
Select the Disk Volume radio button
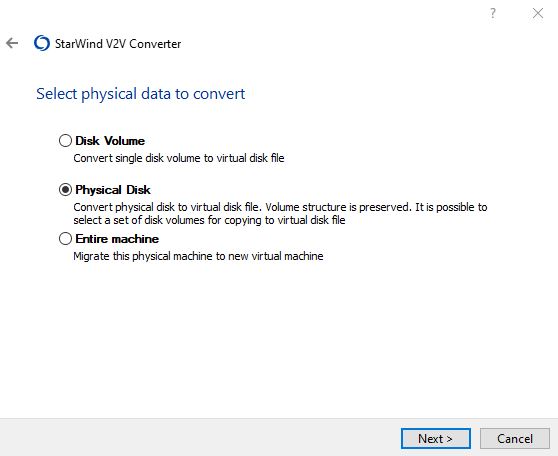coord(65,141)
